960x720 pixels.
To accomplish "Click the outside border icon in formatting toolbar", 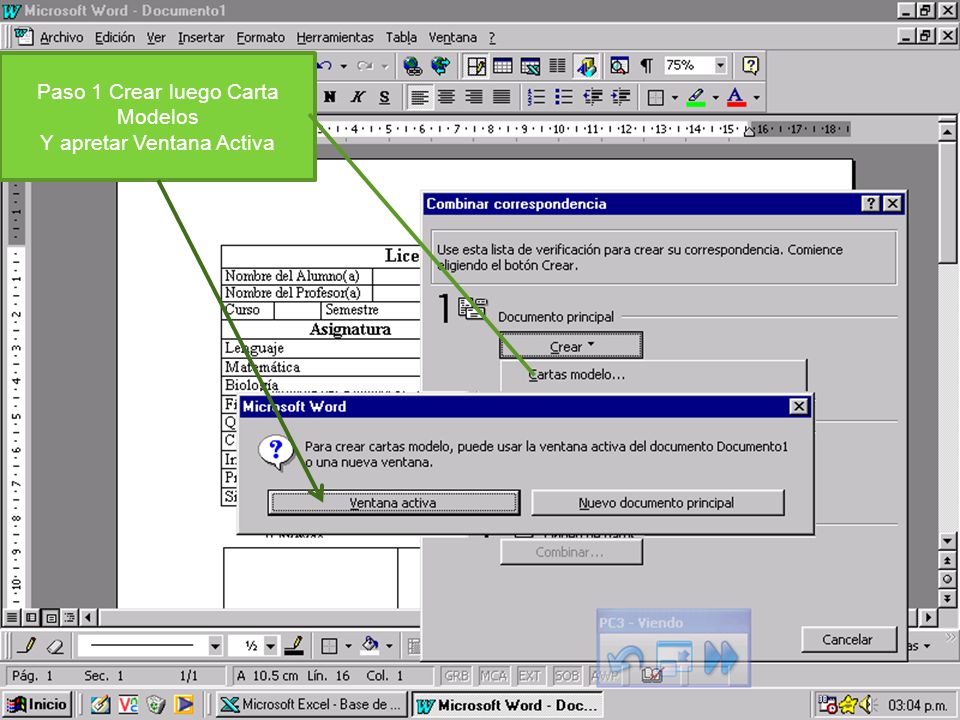I will (x=656, y=97).
